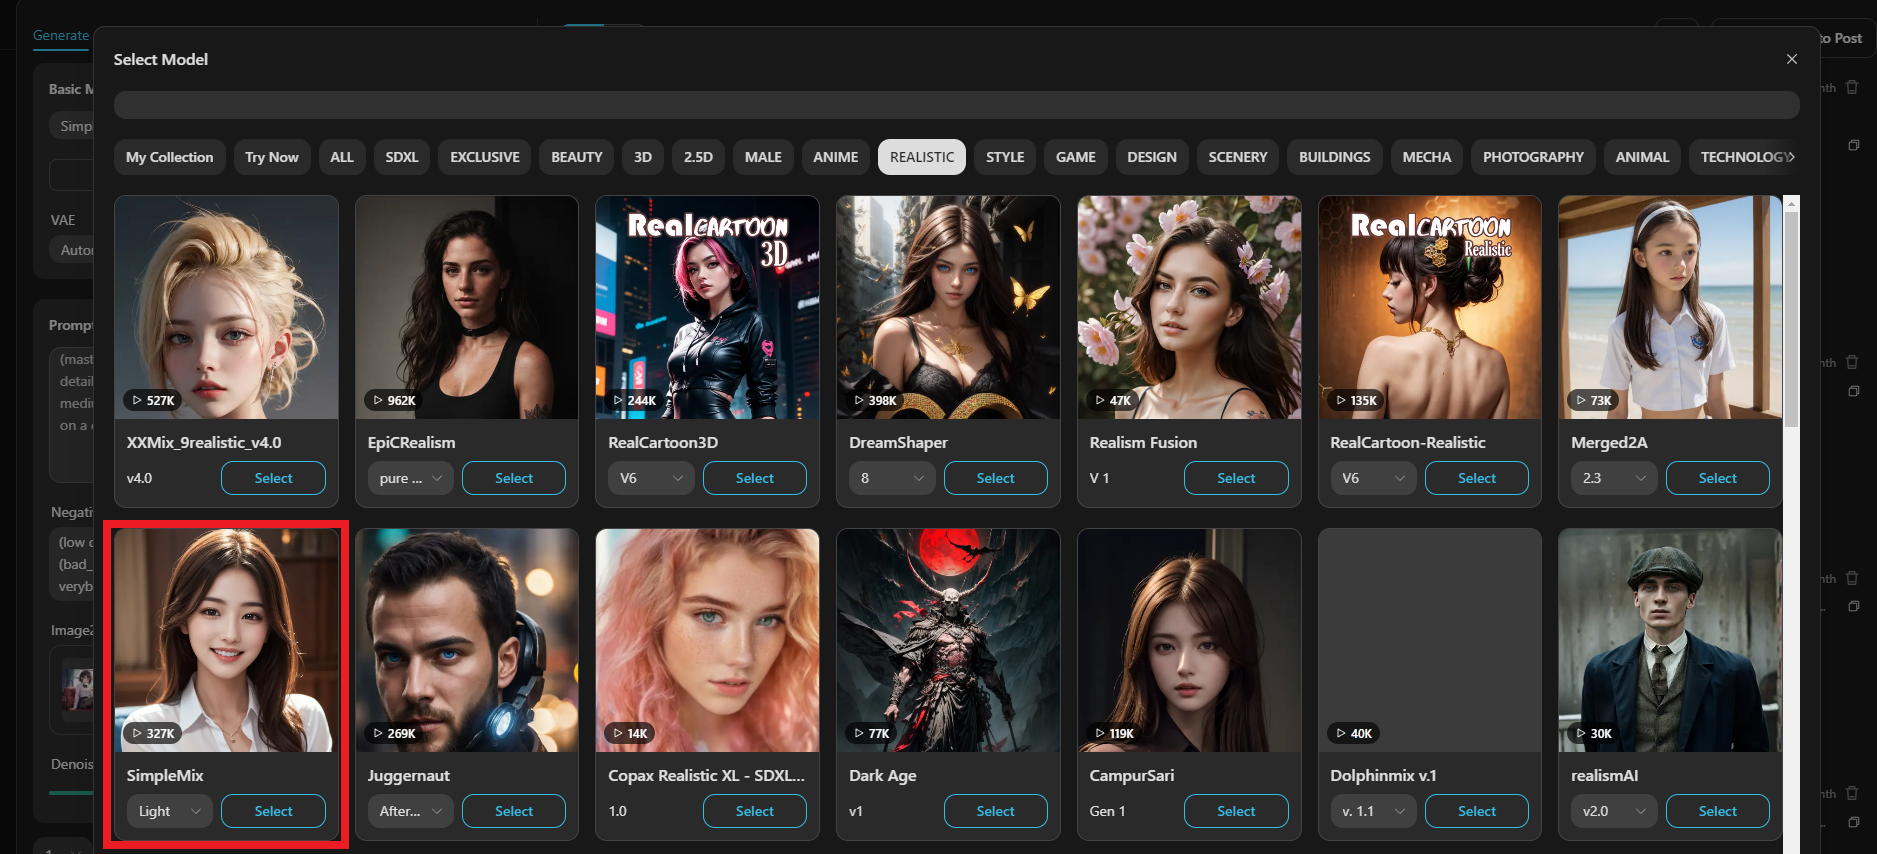Close the Select Model dialog
The image size is (1877, 854).
1791,59
